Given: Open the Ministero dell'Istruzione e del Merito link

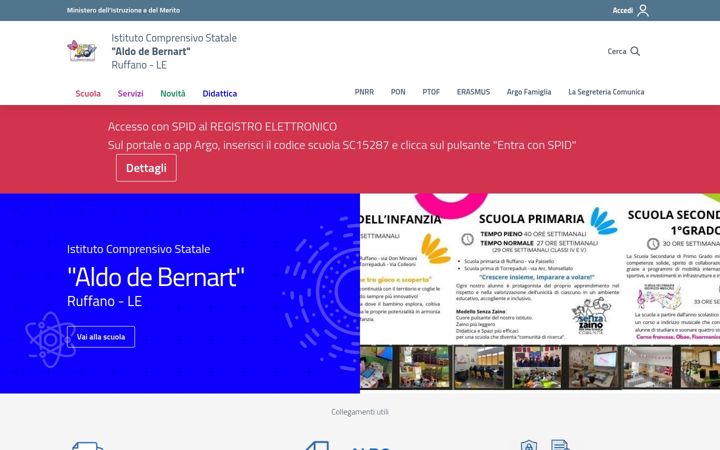Looking at the screenshot, I should click(123, 10).
